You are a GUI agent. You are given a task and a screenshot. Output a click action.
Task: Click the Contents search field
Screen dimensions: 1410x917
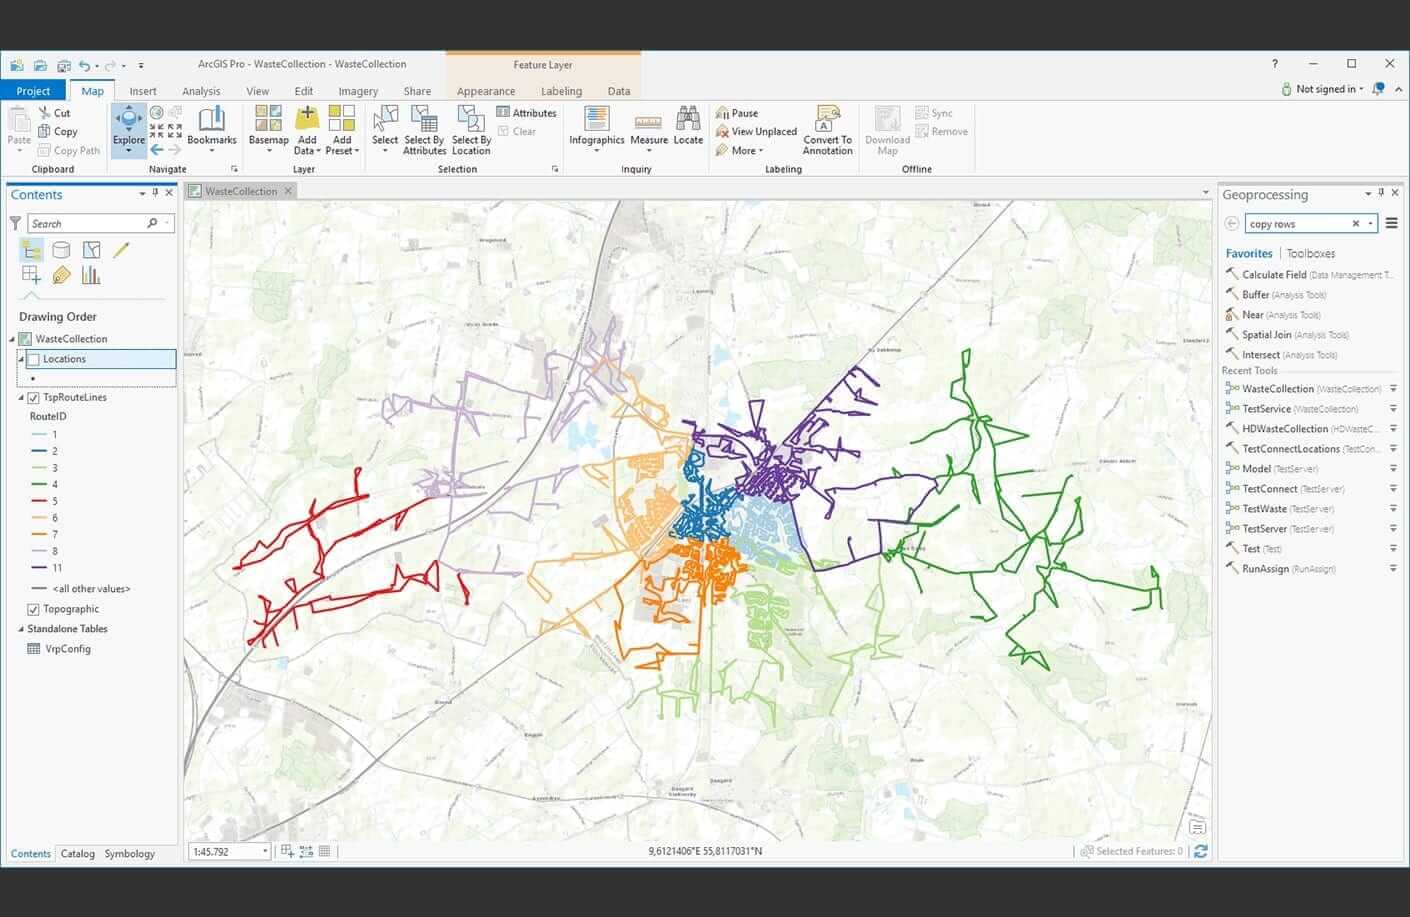click(90, 223)
